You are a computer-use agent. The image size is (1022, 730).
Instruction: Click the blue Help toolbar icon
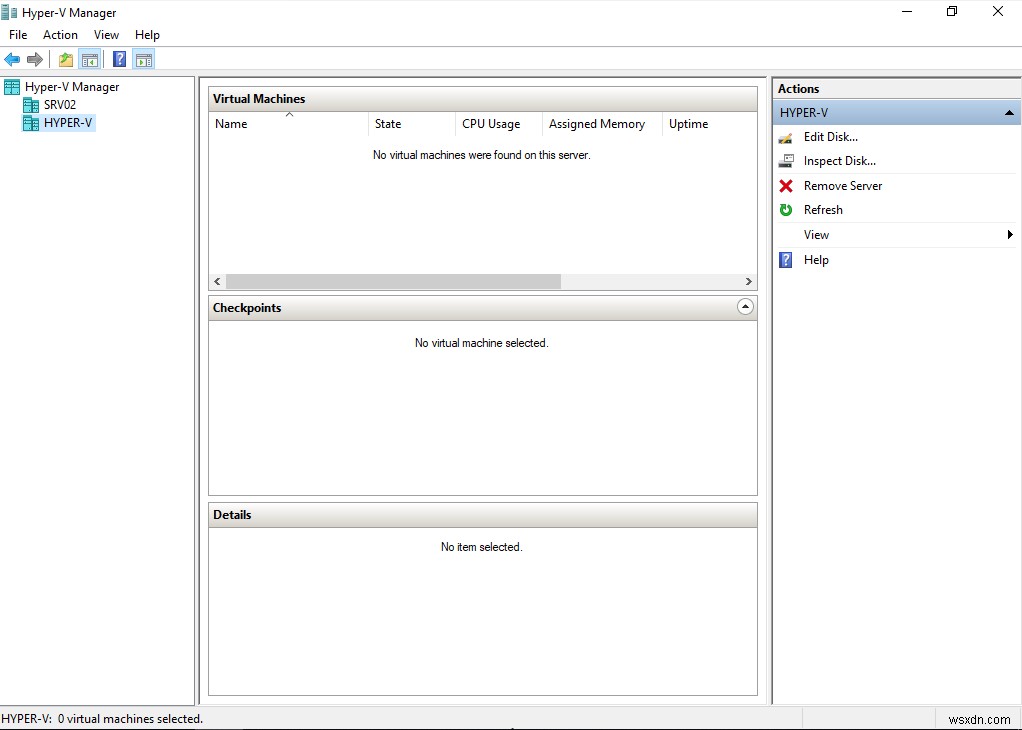119,60
